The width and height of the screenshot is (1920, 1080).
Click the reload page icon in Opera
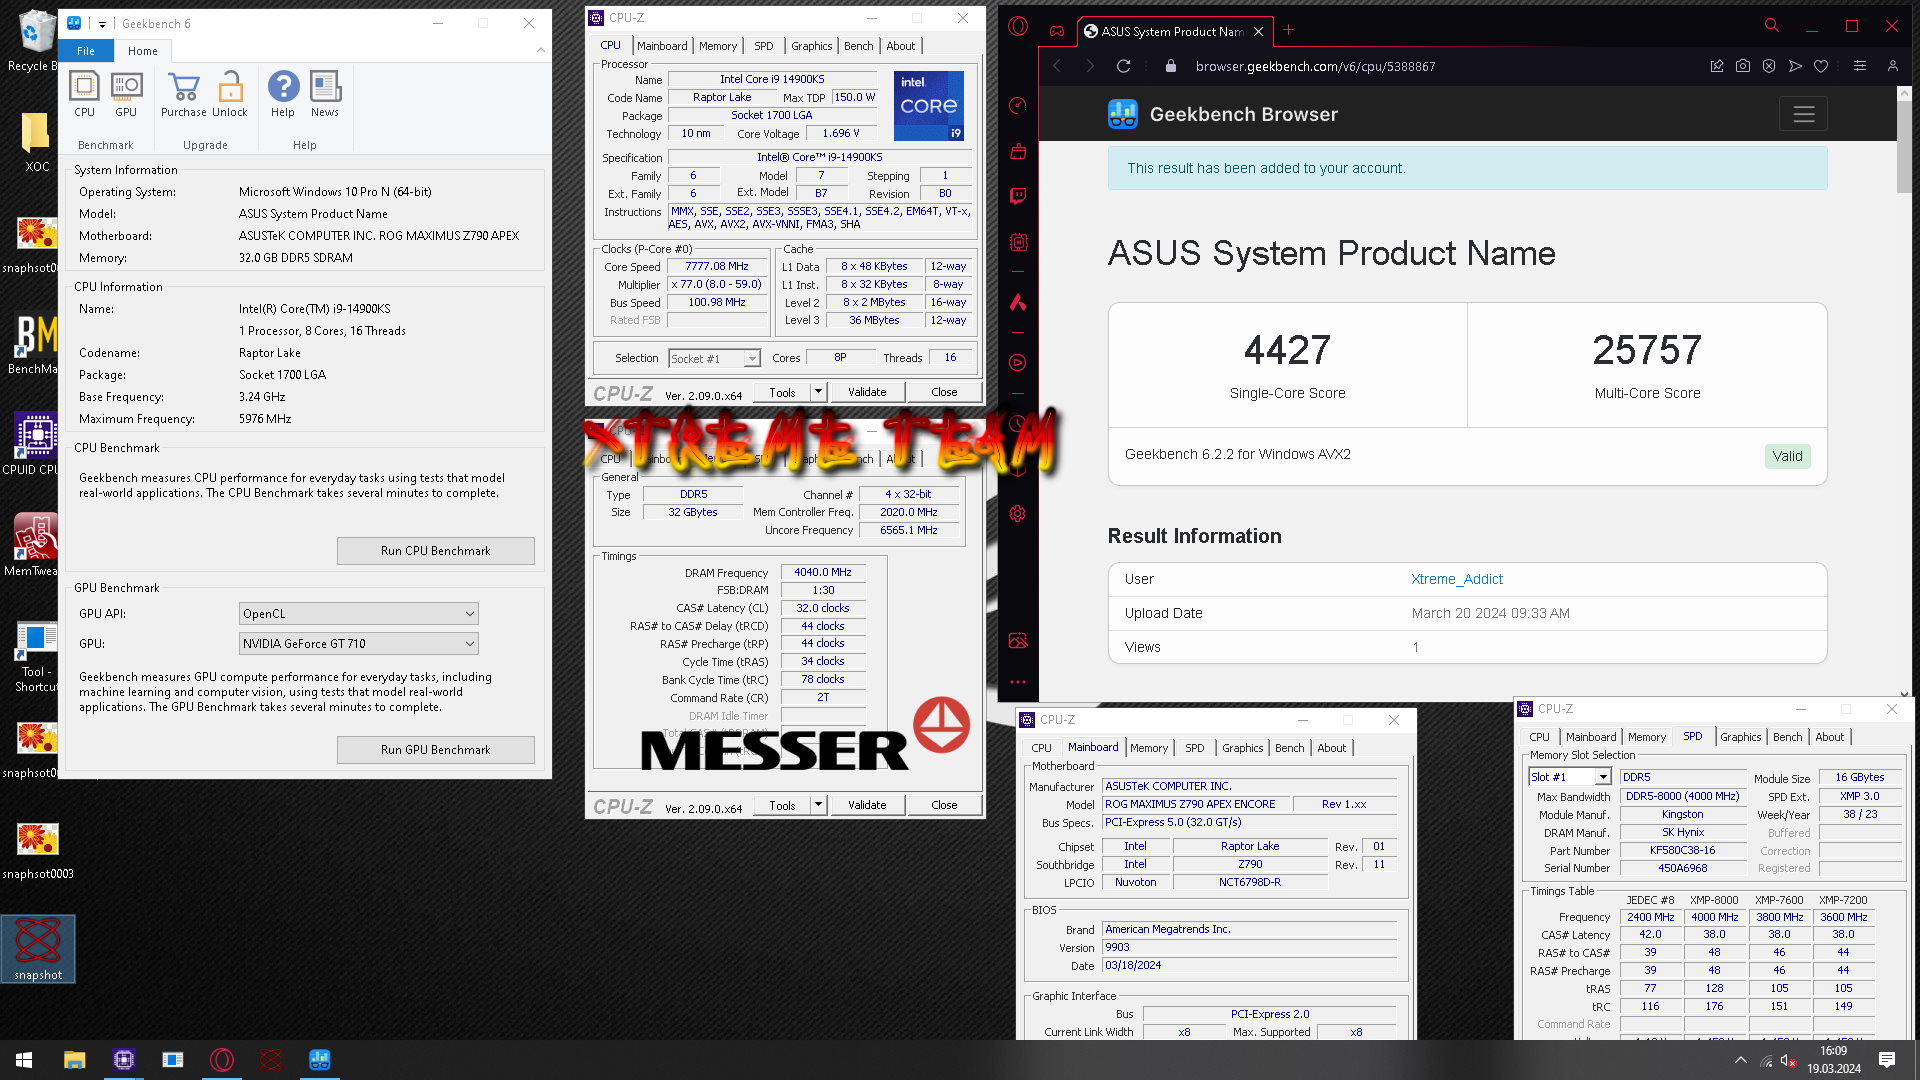pyautogui.click(x=1123, y=66)
